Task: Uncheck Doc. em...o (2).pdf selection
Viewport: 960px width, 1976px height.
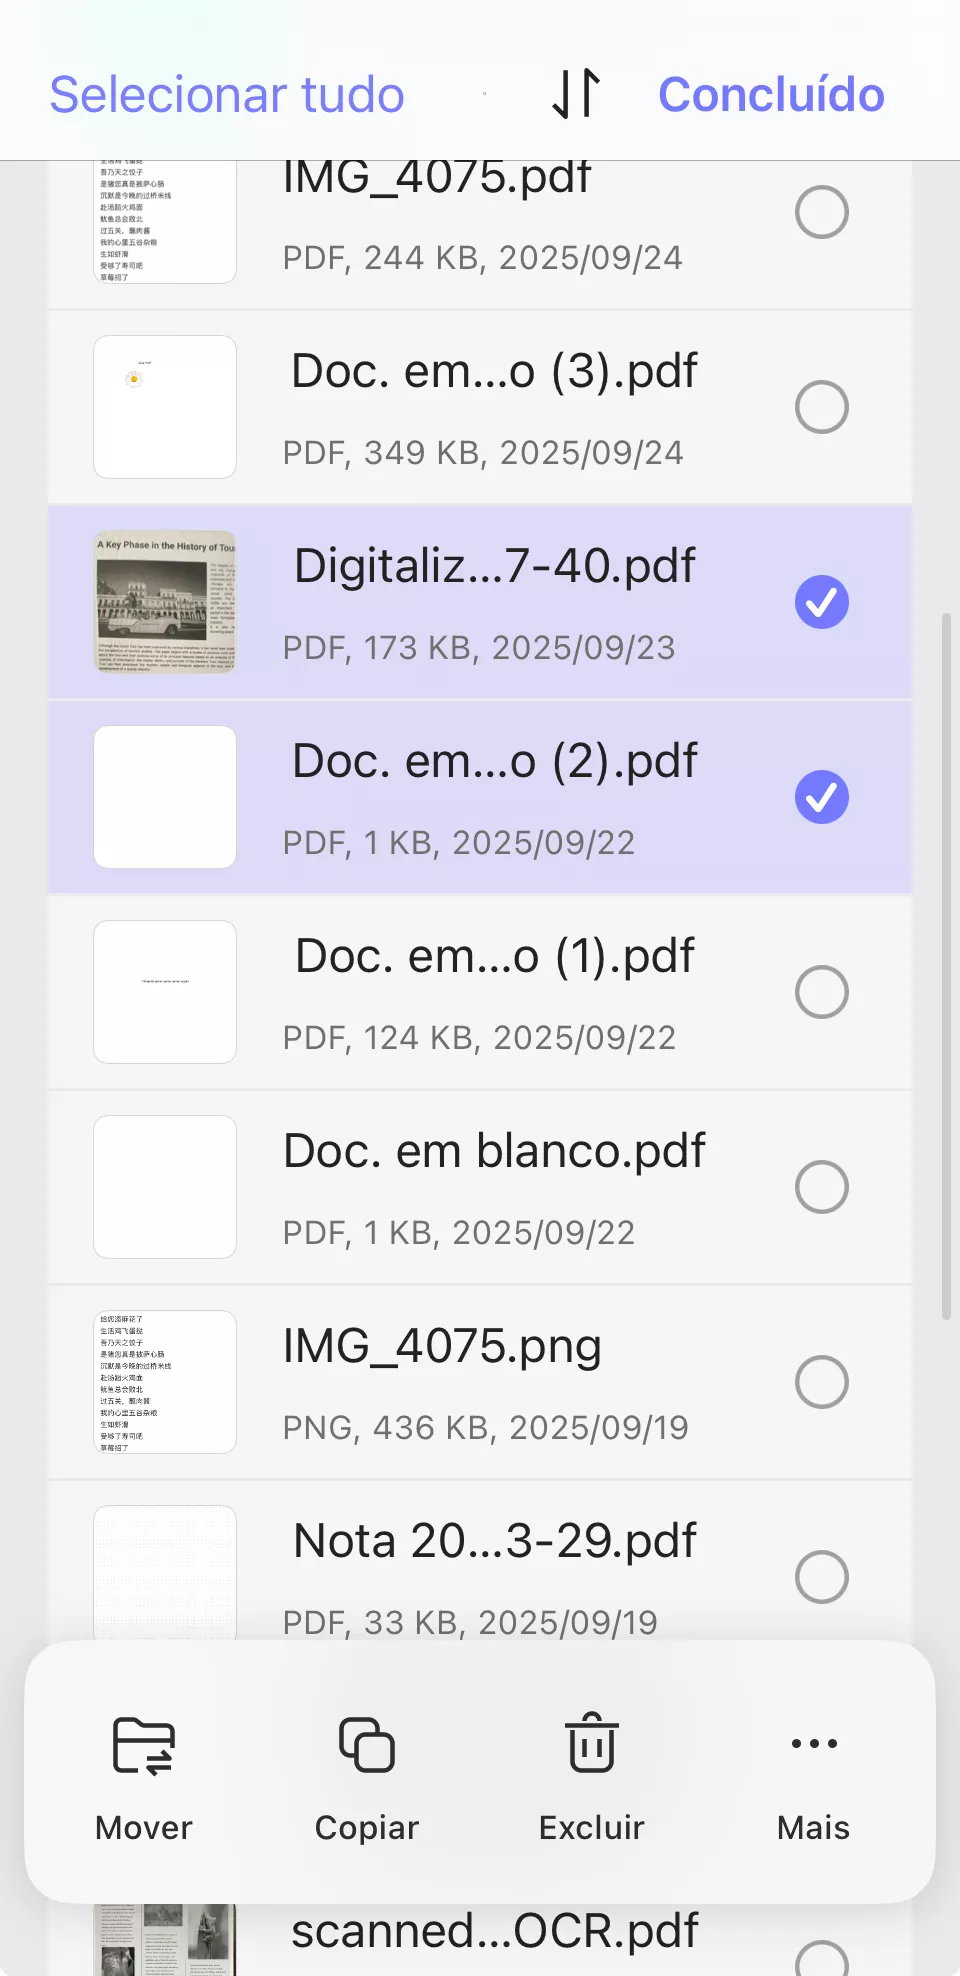Action: (x=822, y=797)
